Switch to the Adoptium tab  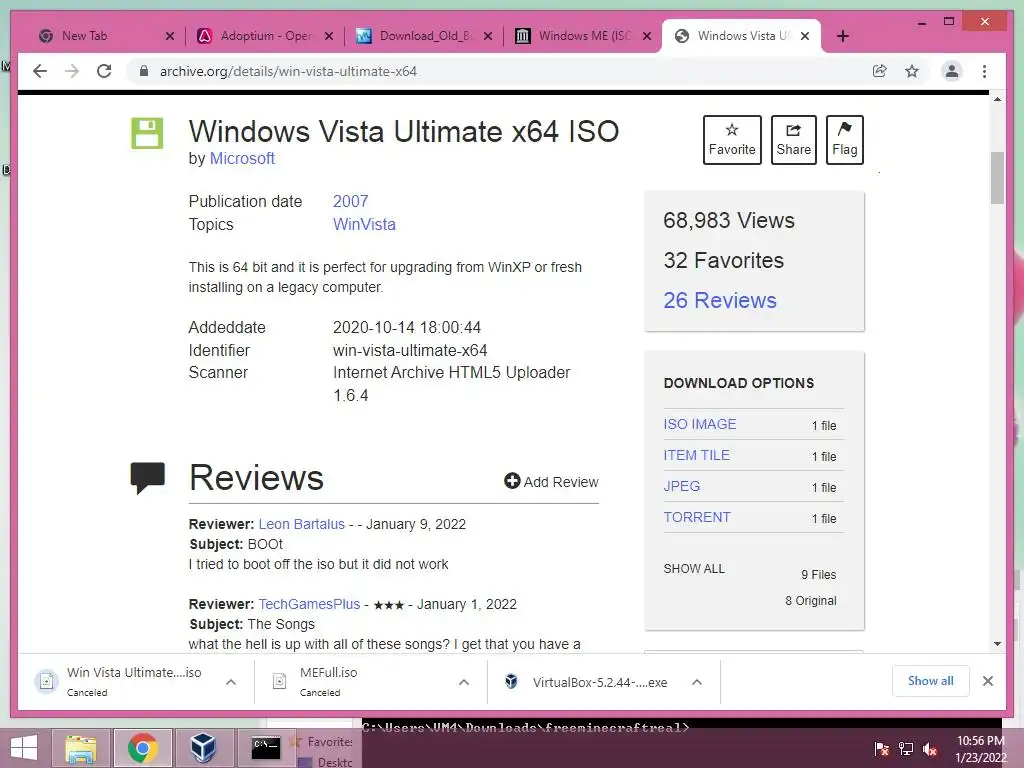pos(265,36)
